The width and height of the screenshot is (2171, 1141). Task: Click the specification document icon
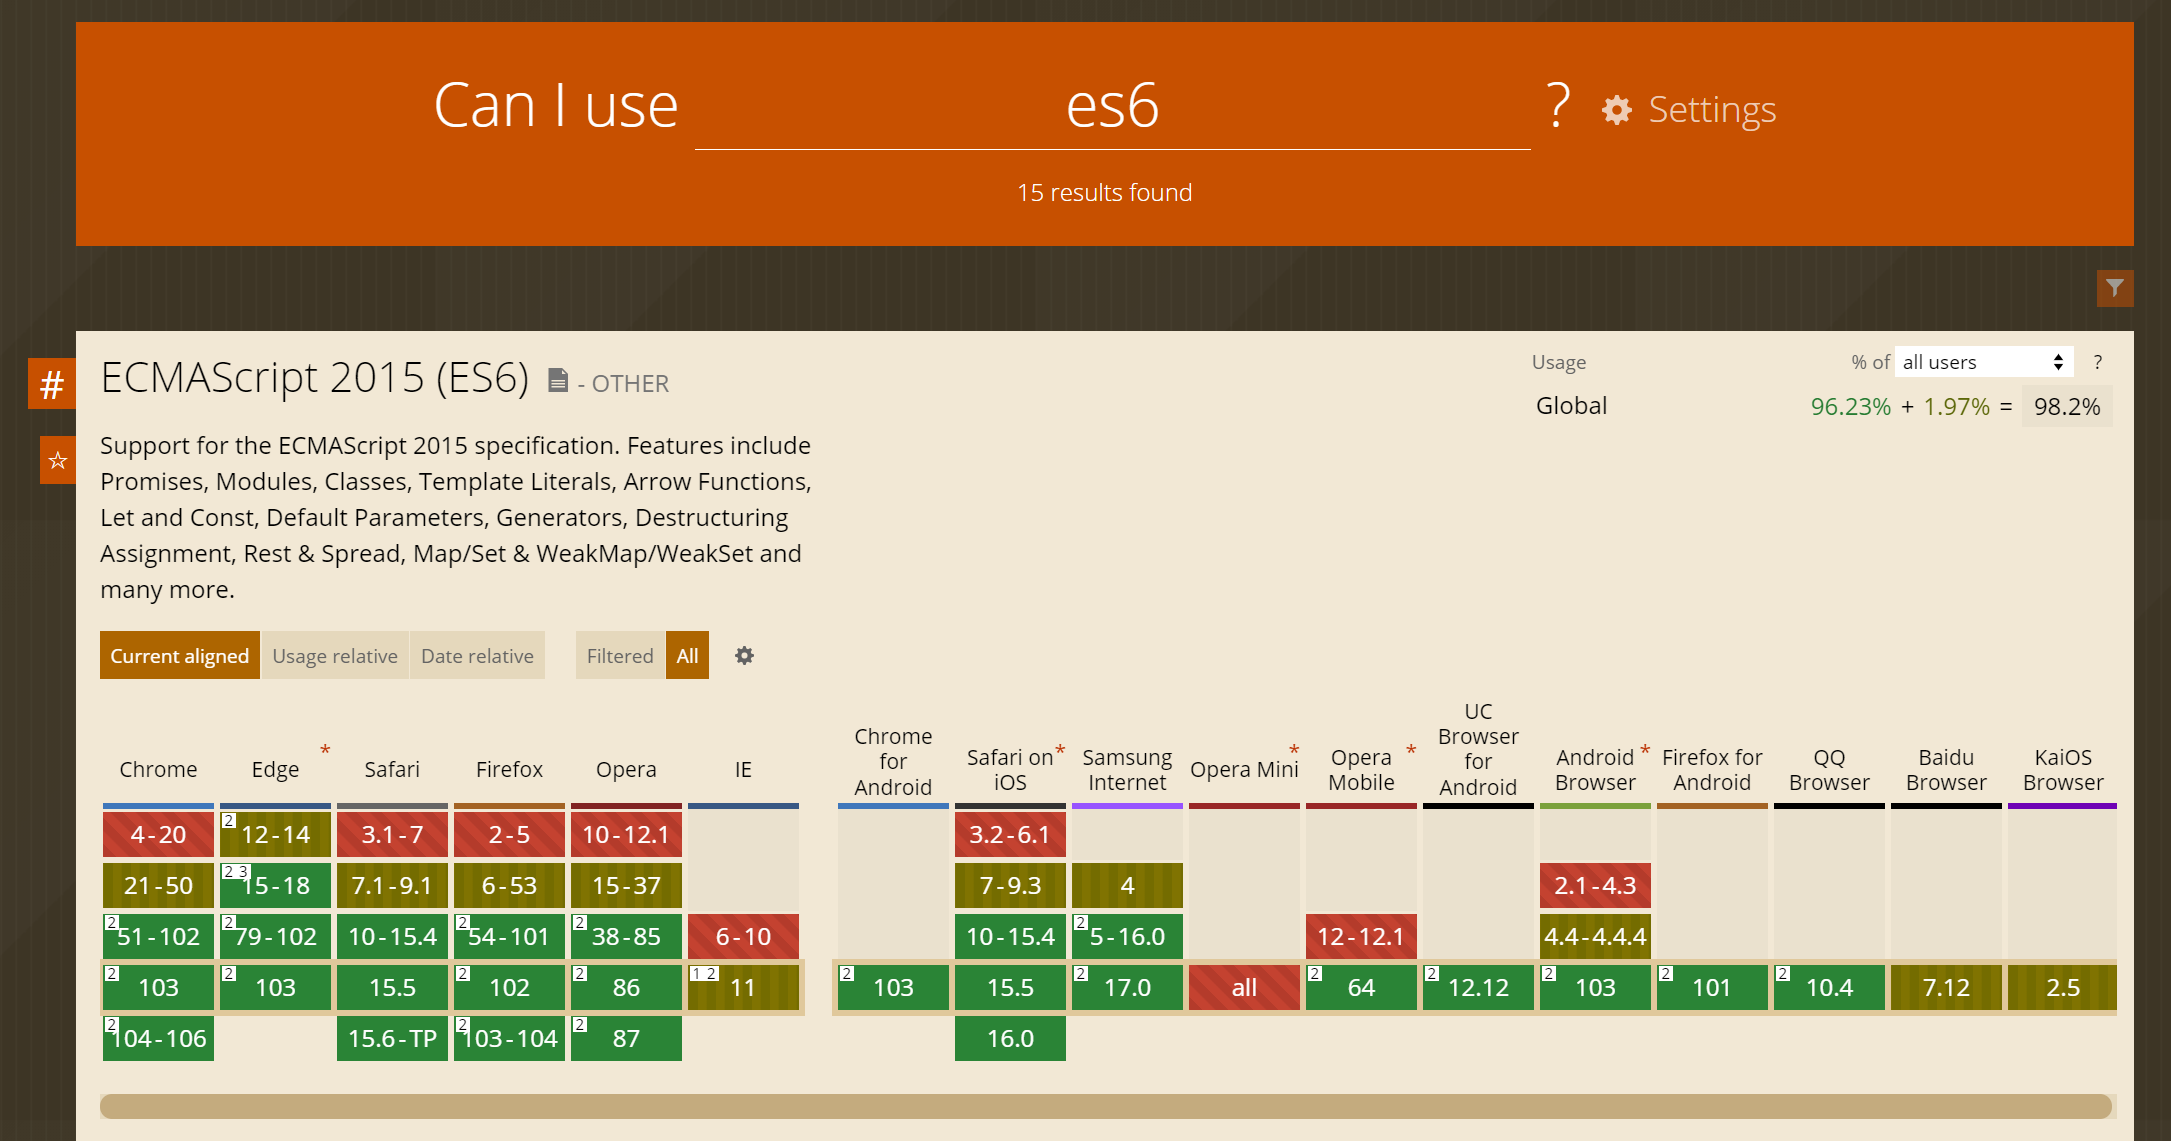558,381
